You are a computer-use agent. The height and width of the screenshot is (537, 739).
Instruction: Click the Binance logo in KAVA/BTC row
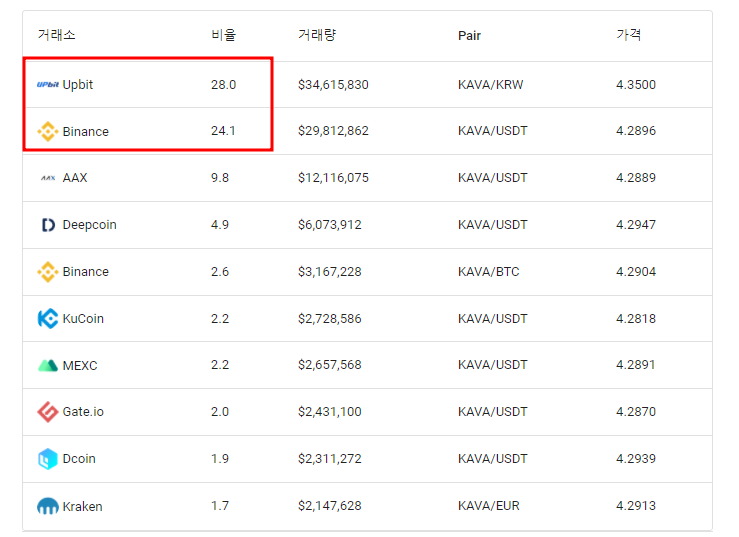tap(48, 272)
